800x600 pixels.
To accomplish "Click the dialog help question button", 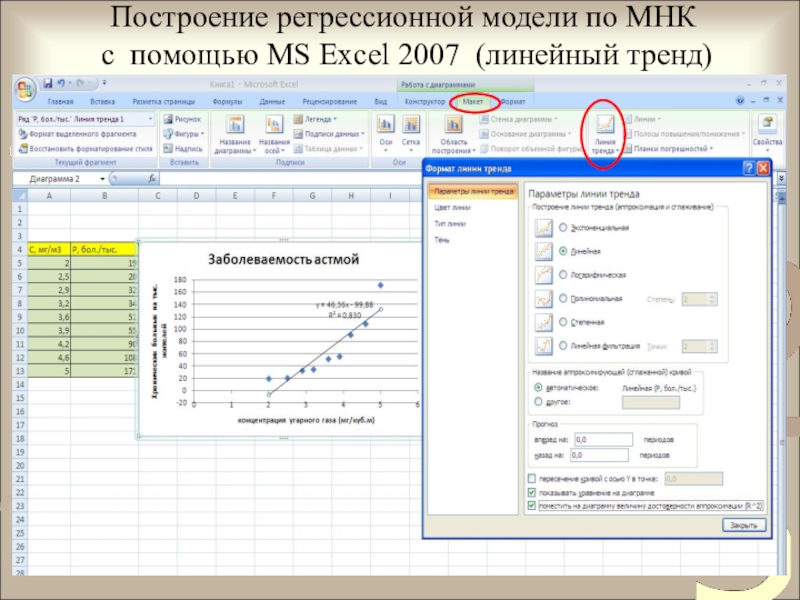I will (748, 168).
